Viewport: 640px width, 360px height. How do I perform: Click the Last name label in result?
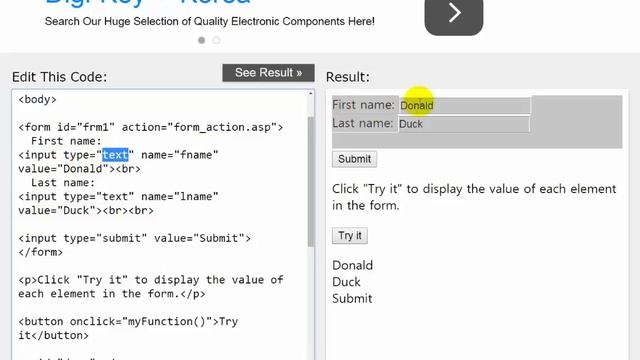(x=362, y=123)
